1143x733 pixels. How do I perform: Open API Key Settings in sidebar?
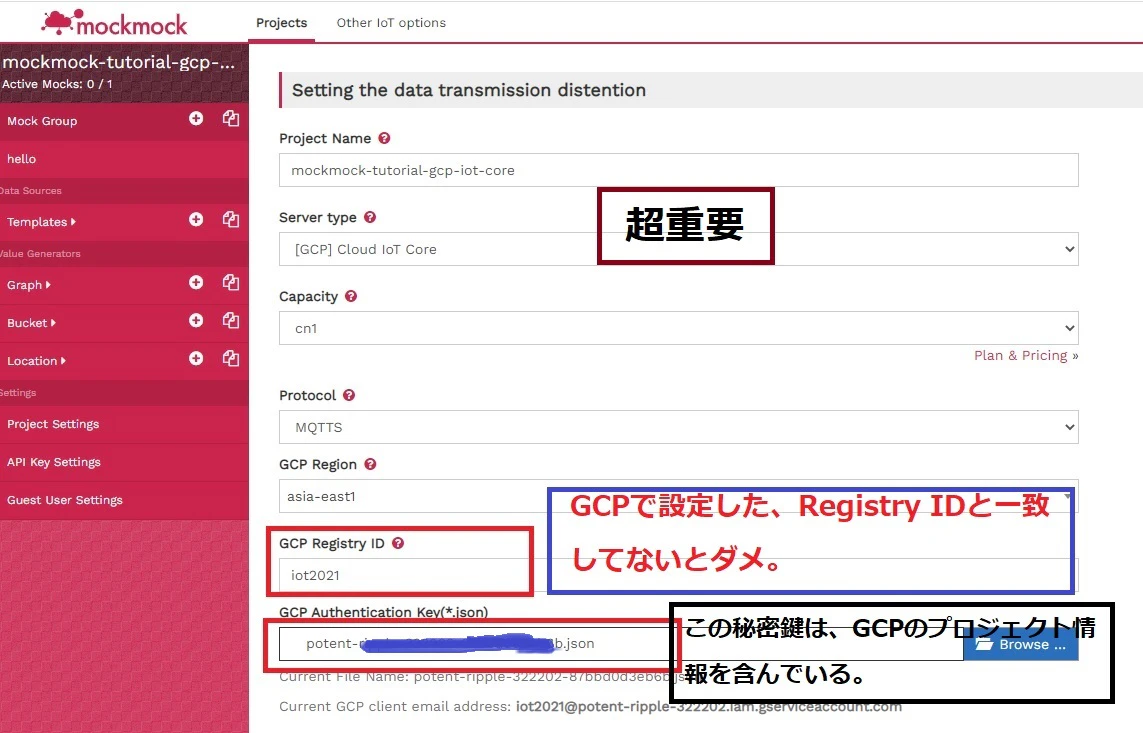(x=124, y=462)
